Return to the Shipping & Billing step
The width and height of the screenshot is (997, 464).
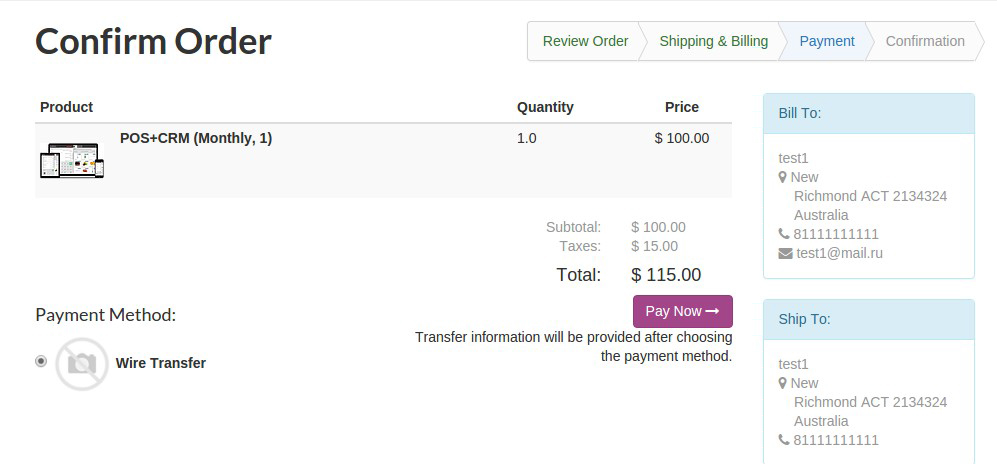point(713,41)
